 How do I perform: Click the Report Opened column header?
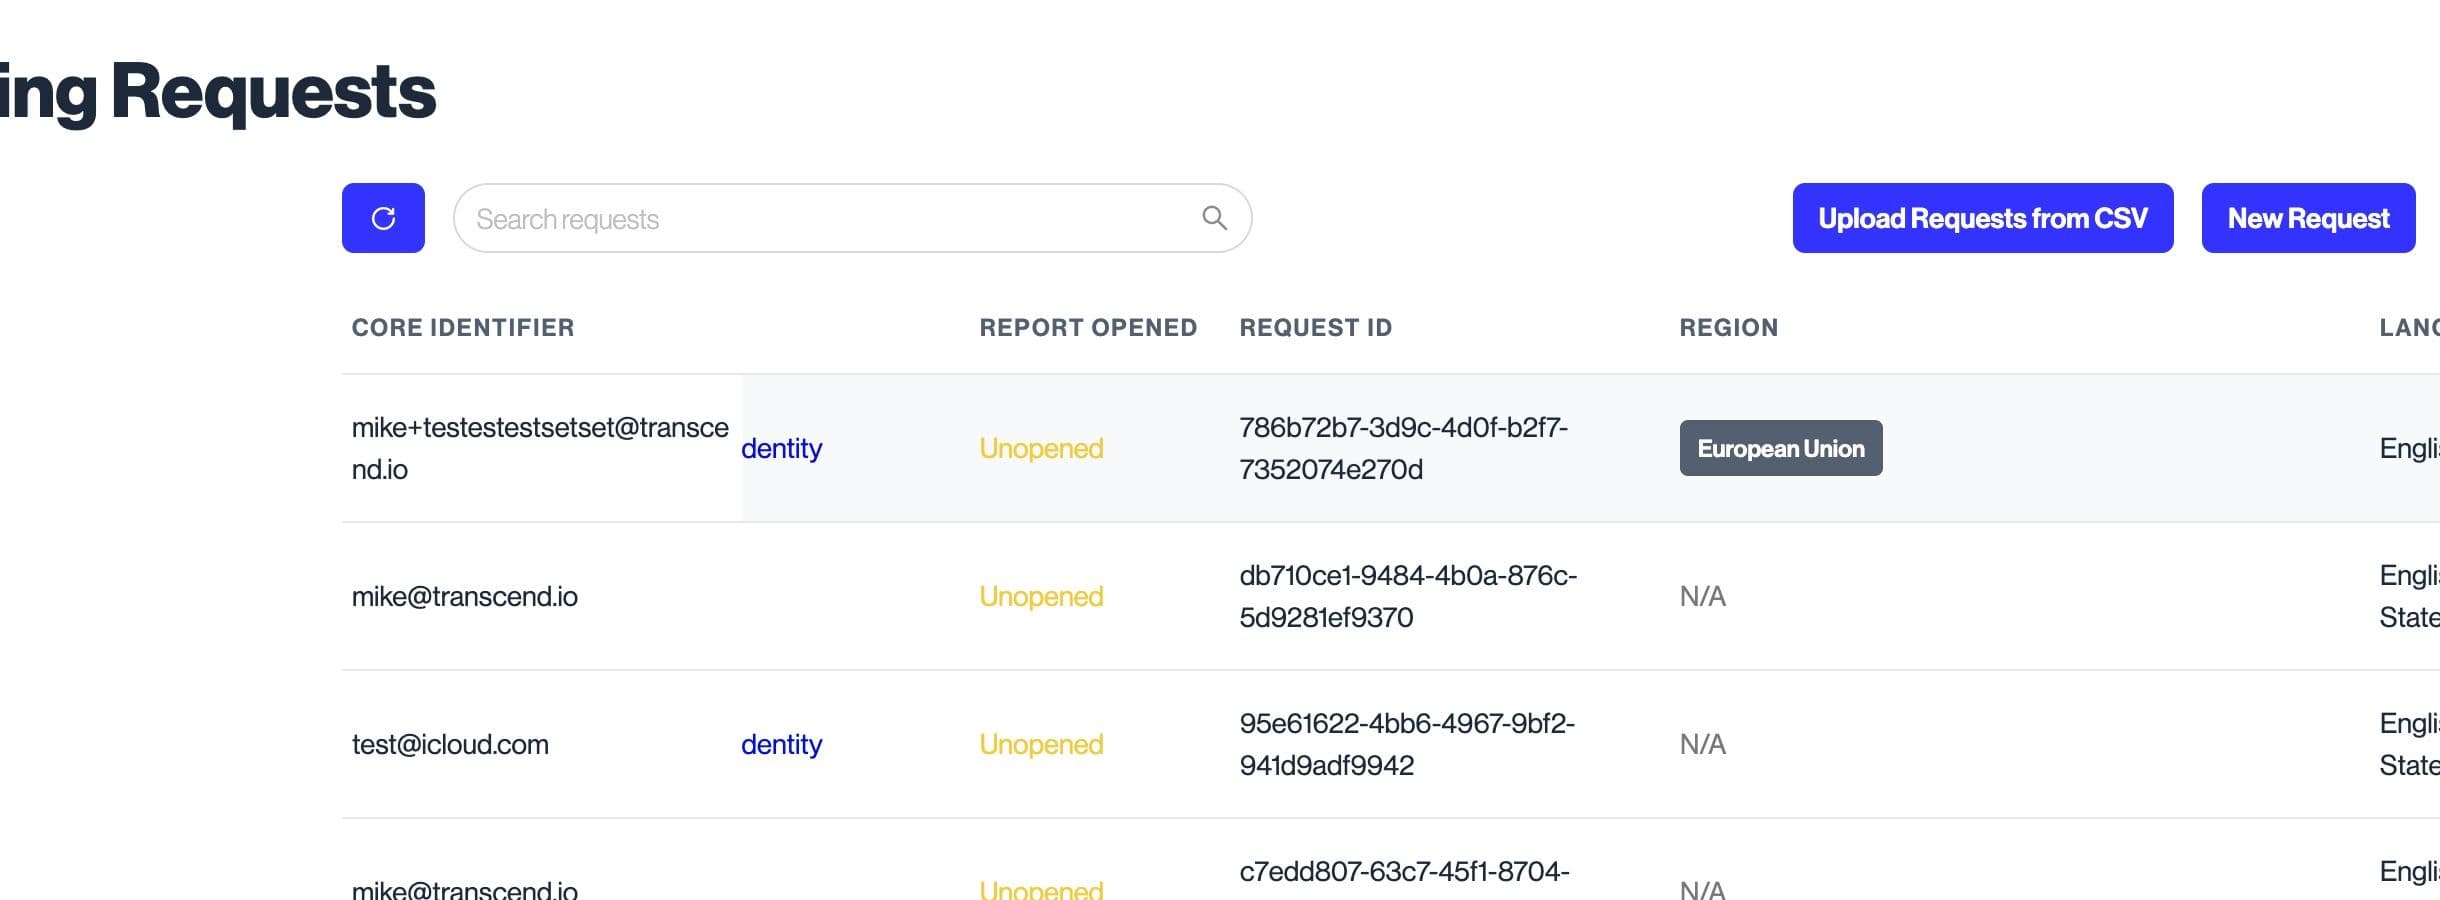click(1088, 328)
